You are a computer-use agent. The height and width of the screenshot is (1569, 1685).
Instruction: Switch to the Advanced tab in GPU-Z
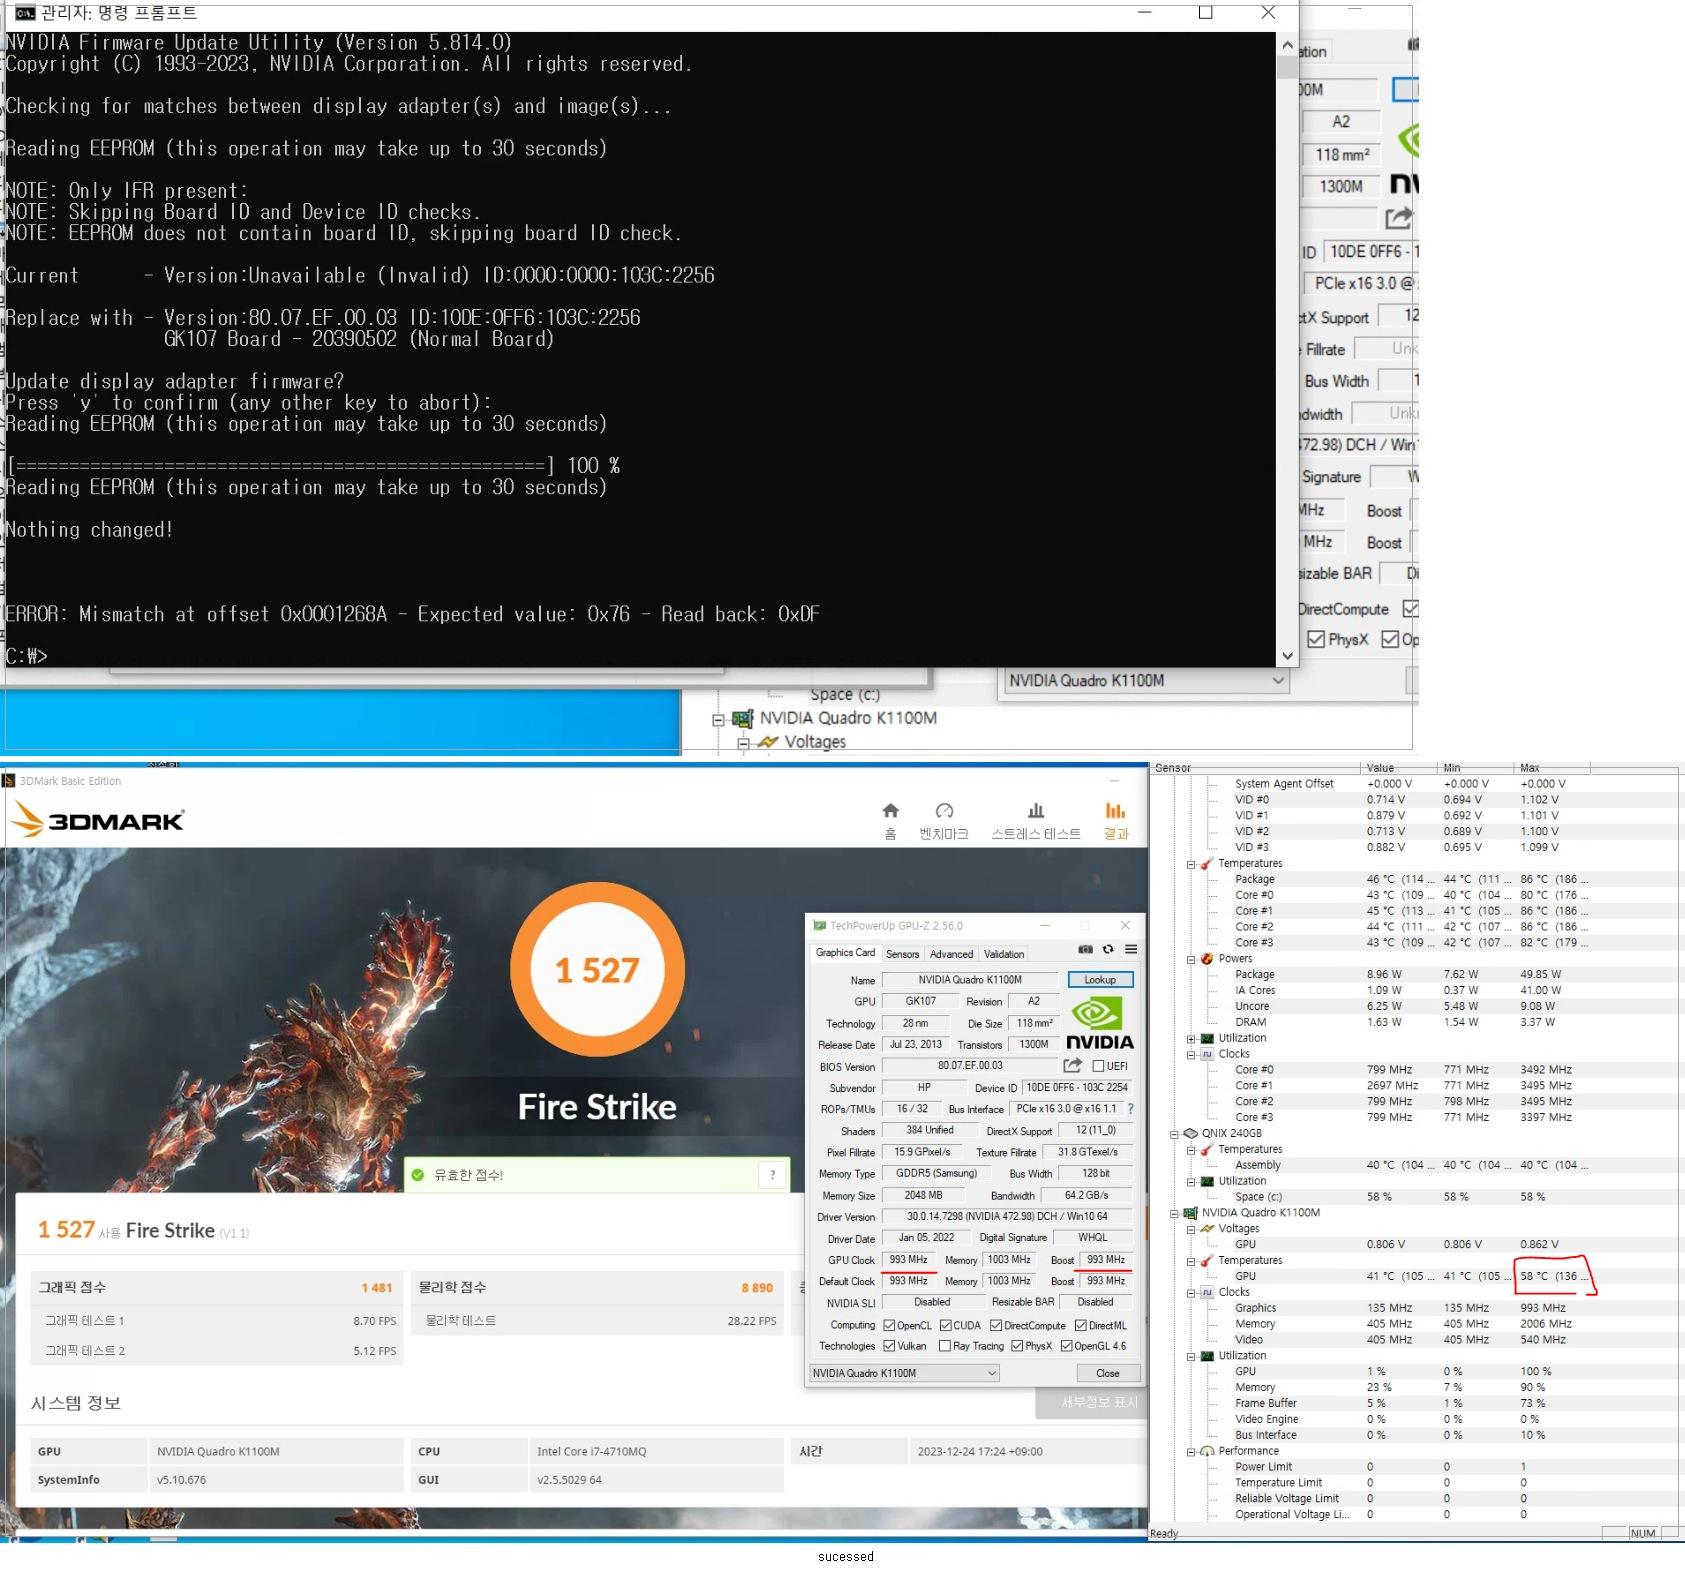pos(951,954)
